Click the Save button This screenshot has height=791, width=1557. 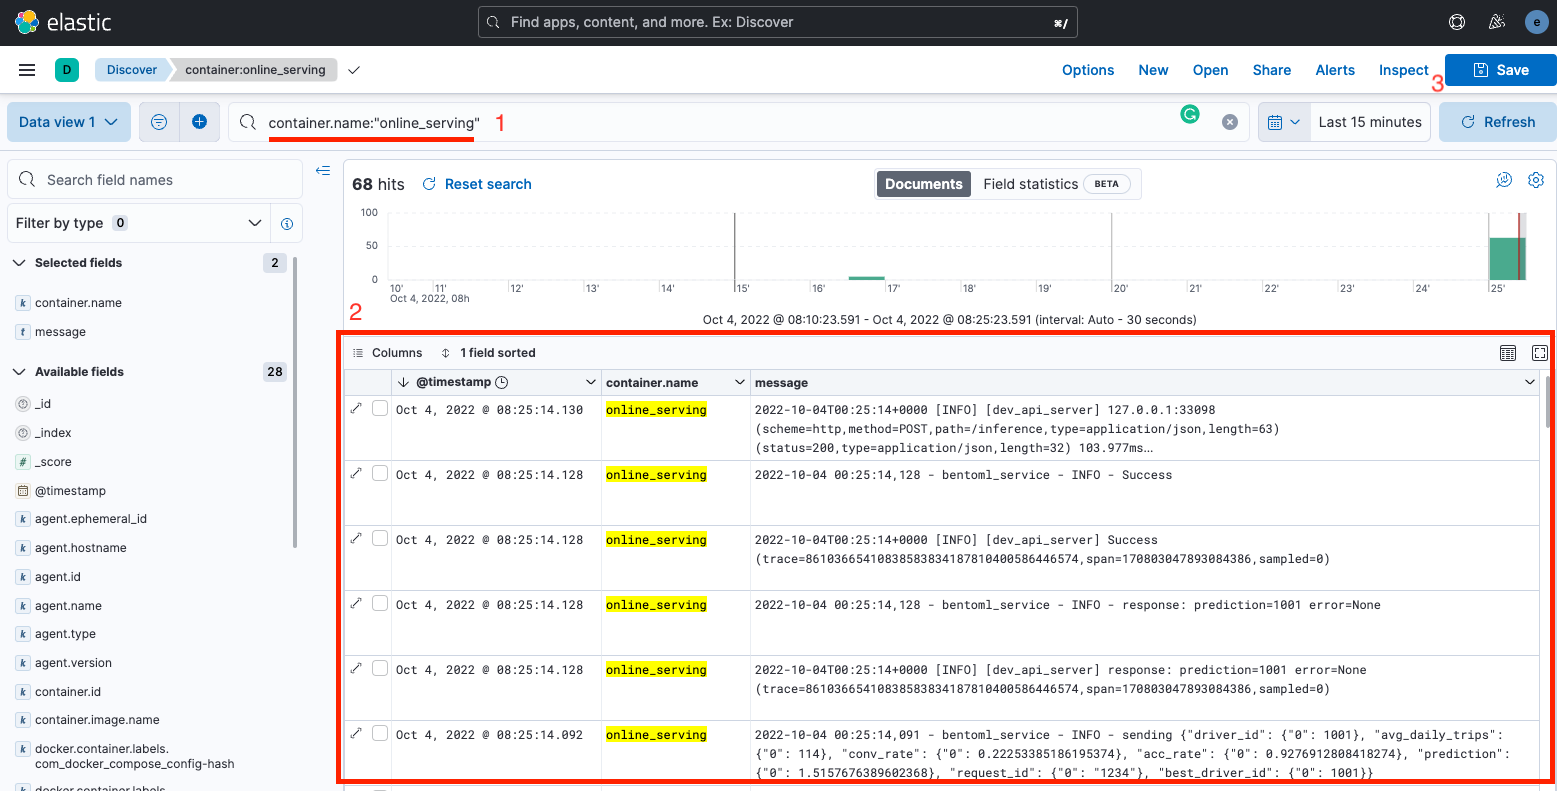click(x=1501, y=70)
